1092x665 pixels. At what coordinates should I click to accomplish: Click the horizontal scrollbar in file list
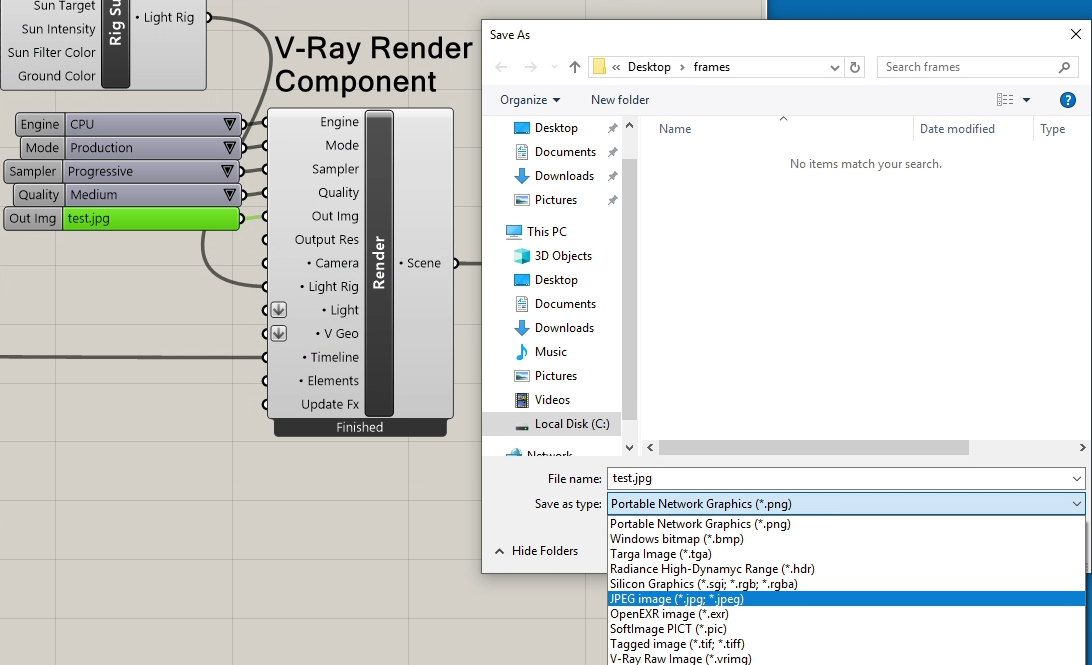tap(813, 447)
